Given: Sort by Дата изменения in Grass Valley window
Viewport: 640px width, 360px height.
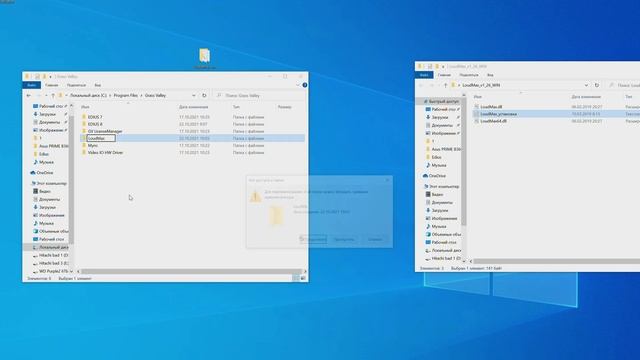Looking at the screenshot, I should click(193, 107).
